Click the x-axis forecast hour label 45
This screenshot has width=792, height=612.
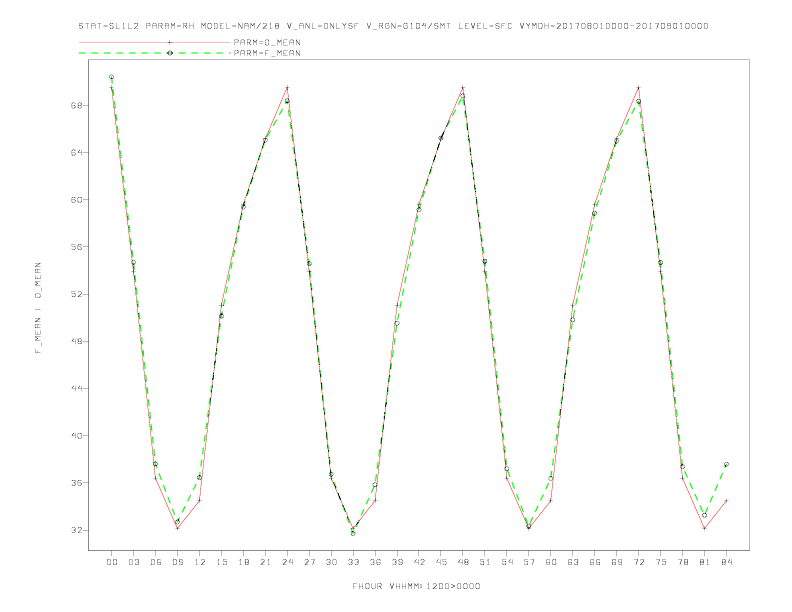441,562
